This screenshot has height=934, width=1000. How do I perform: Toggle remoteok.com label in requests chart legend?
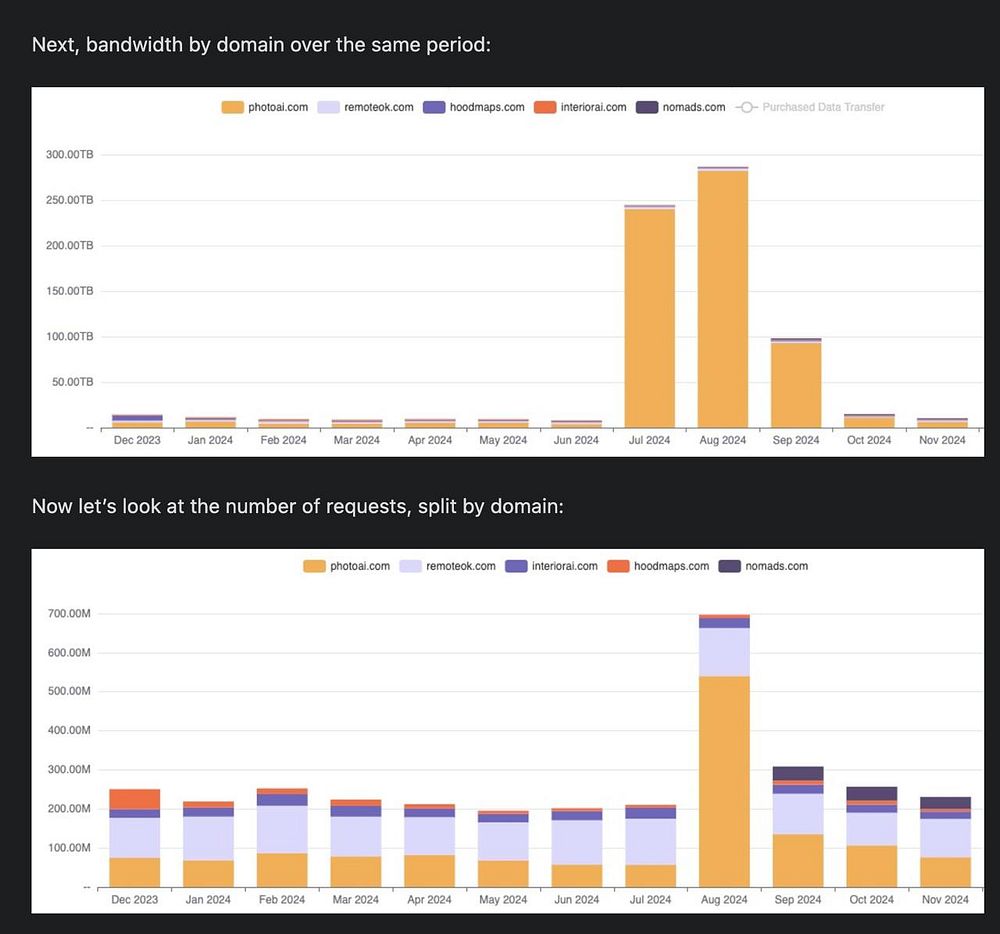pyautogui.click(x=460, y=566)
